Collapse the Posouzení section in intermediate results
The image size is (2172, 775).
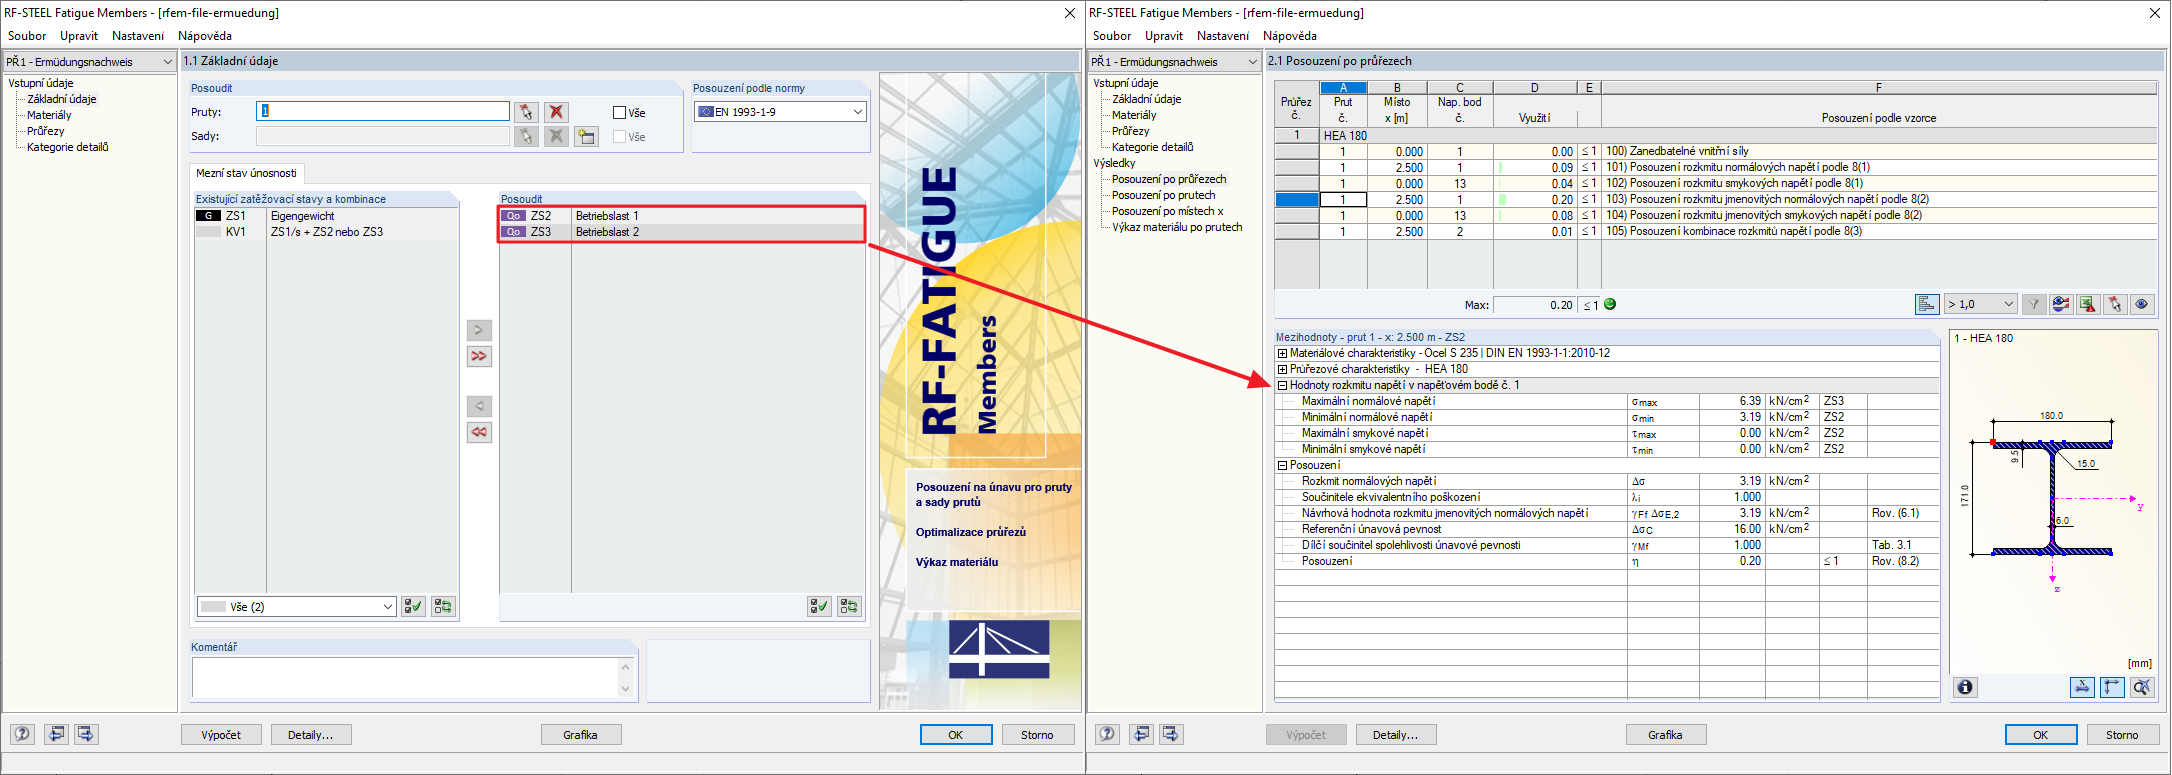pyautogui.click(x=1282, y=465)
